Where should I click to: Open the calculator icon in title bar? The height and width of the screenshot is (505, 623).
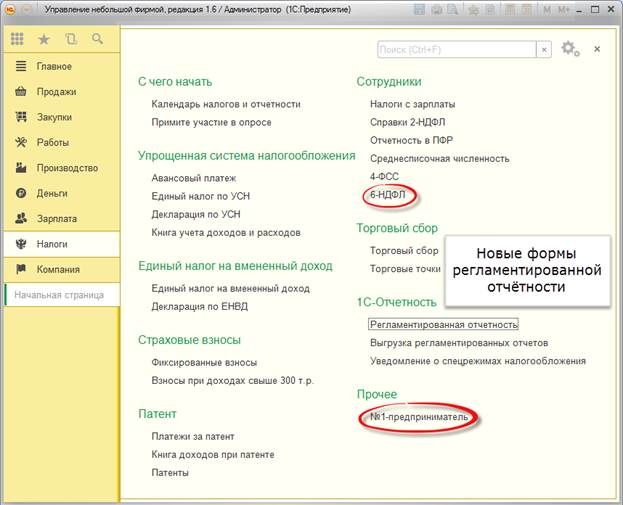510,10
